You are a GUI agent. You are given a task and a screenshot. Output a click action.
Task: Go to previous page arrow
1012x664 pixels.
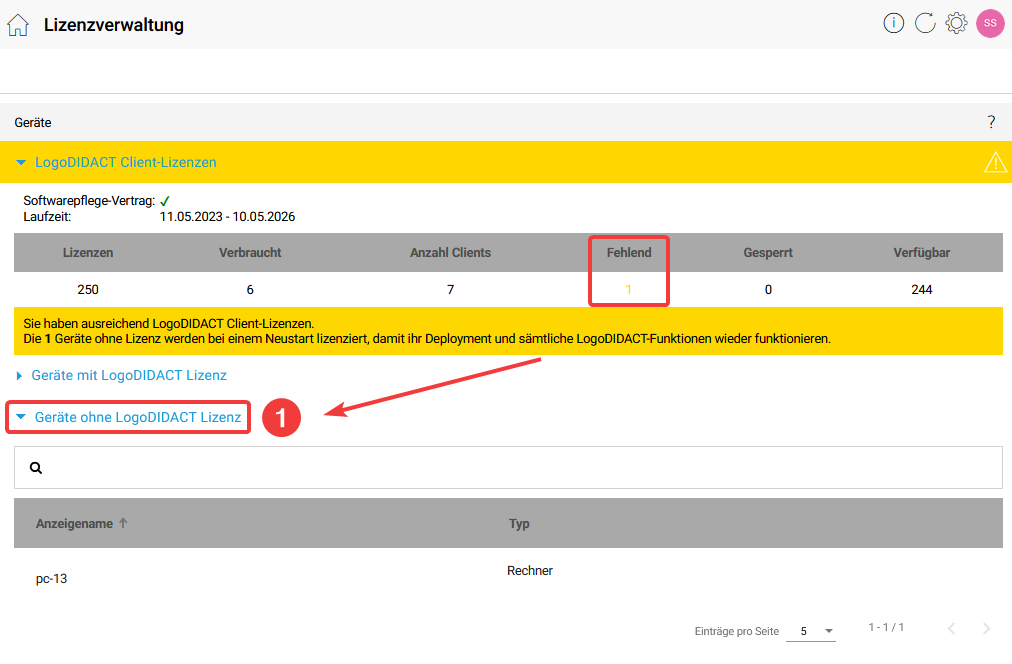[951, 629]
